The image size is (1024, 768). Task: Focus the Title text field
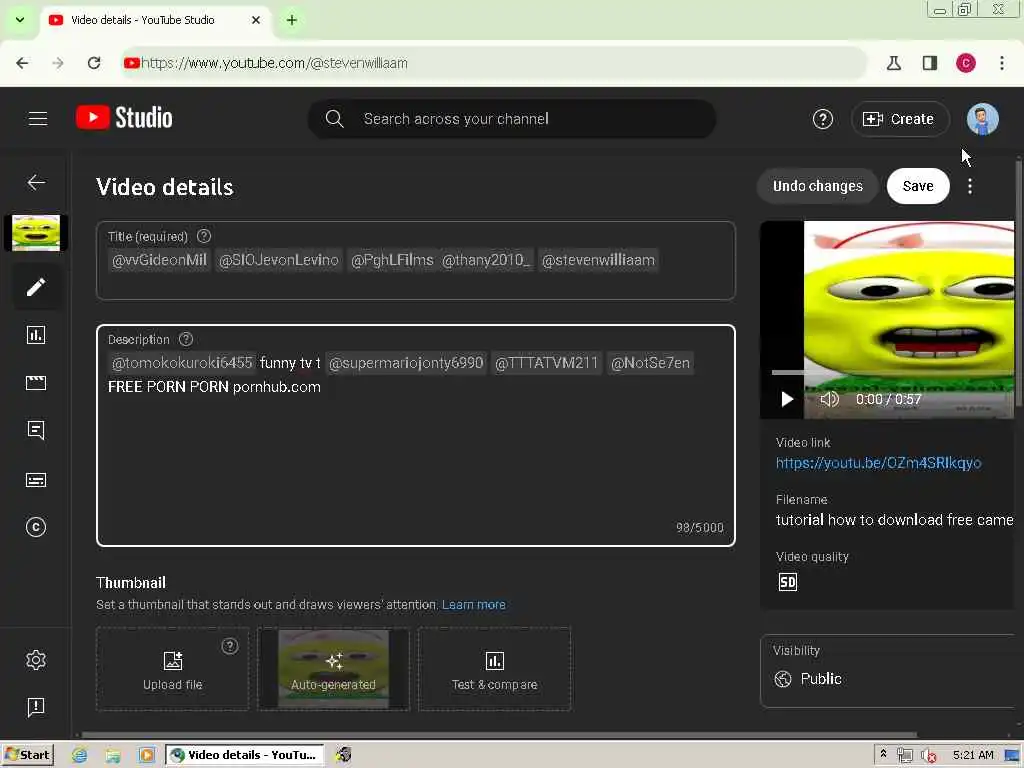(x=415, y=261)
